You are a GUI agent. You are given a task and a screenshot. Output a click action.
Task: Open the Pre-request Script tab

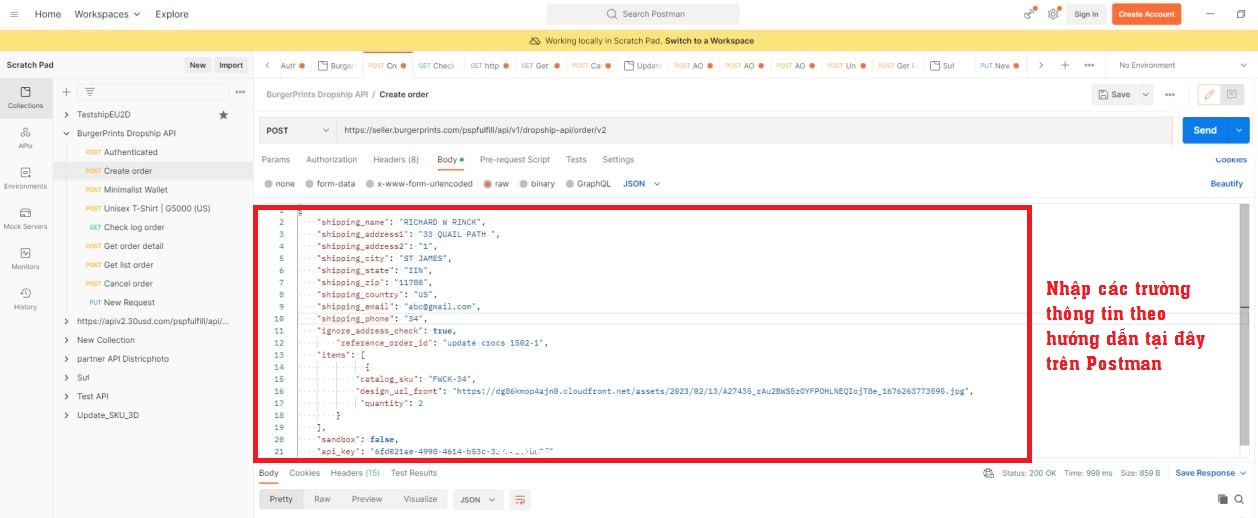pos(515,160)
